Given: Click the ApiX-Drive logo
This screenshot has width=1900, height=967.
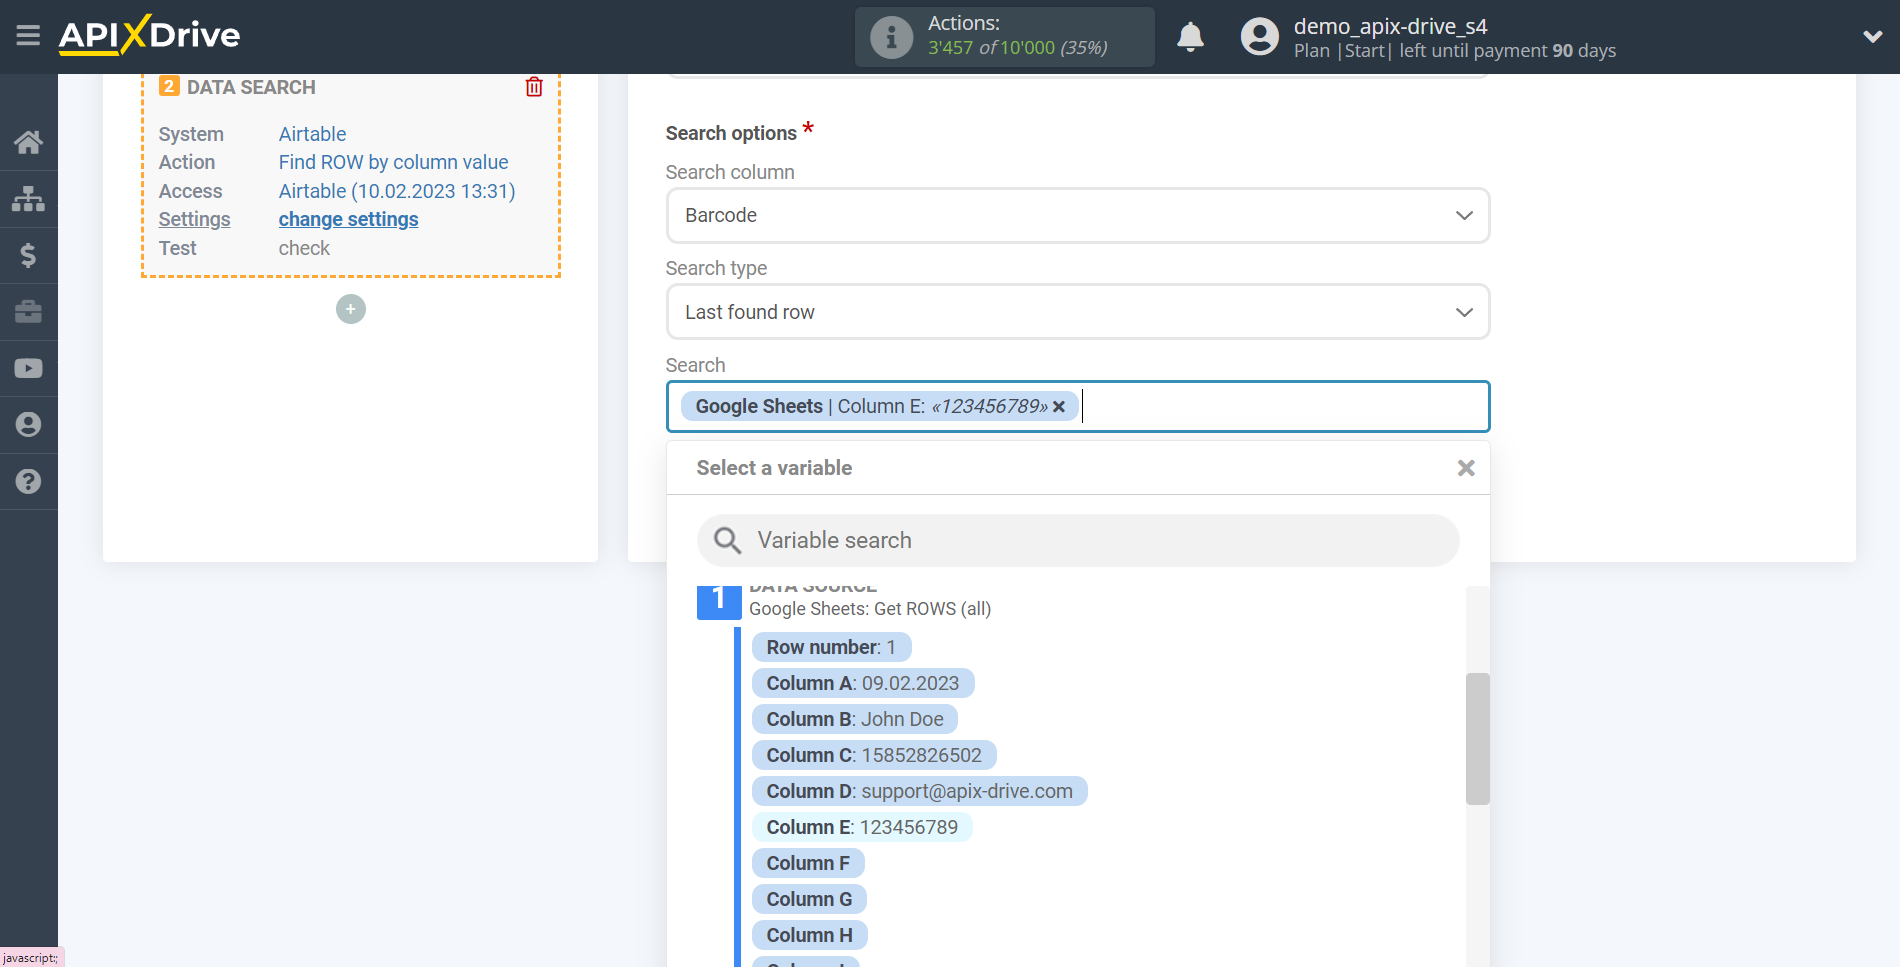Looking at the screenshot, I should coord(149,35).
